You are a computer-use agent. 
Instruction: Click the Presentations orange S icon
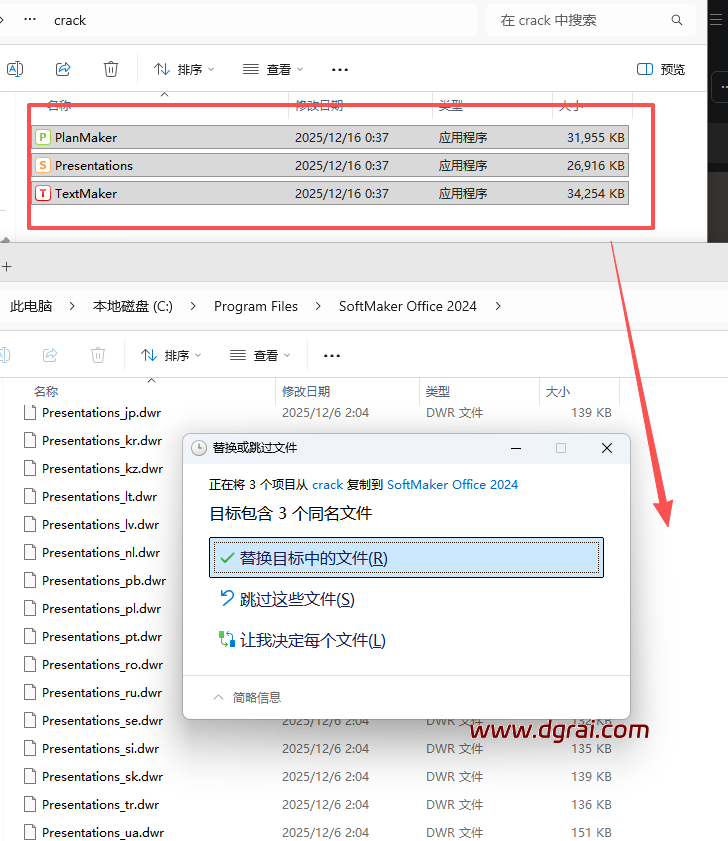click(x=43, y=165)
